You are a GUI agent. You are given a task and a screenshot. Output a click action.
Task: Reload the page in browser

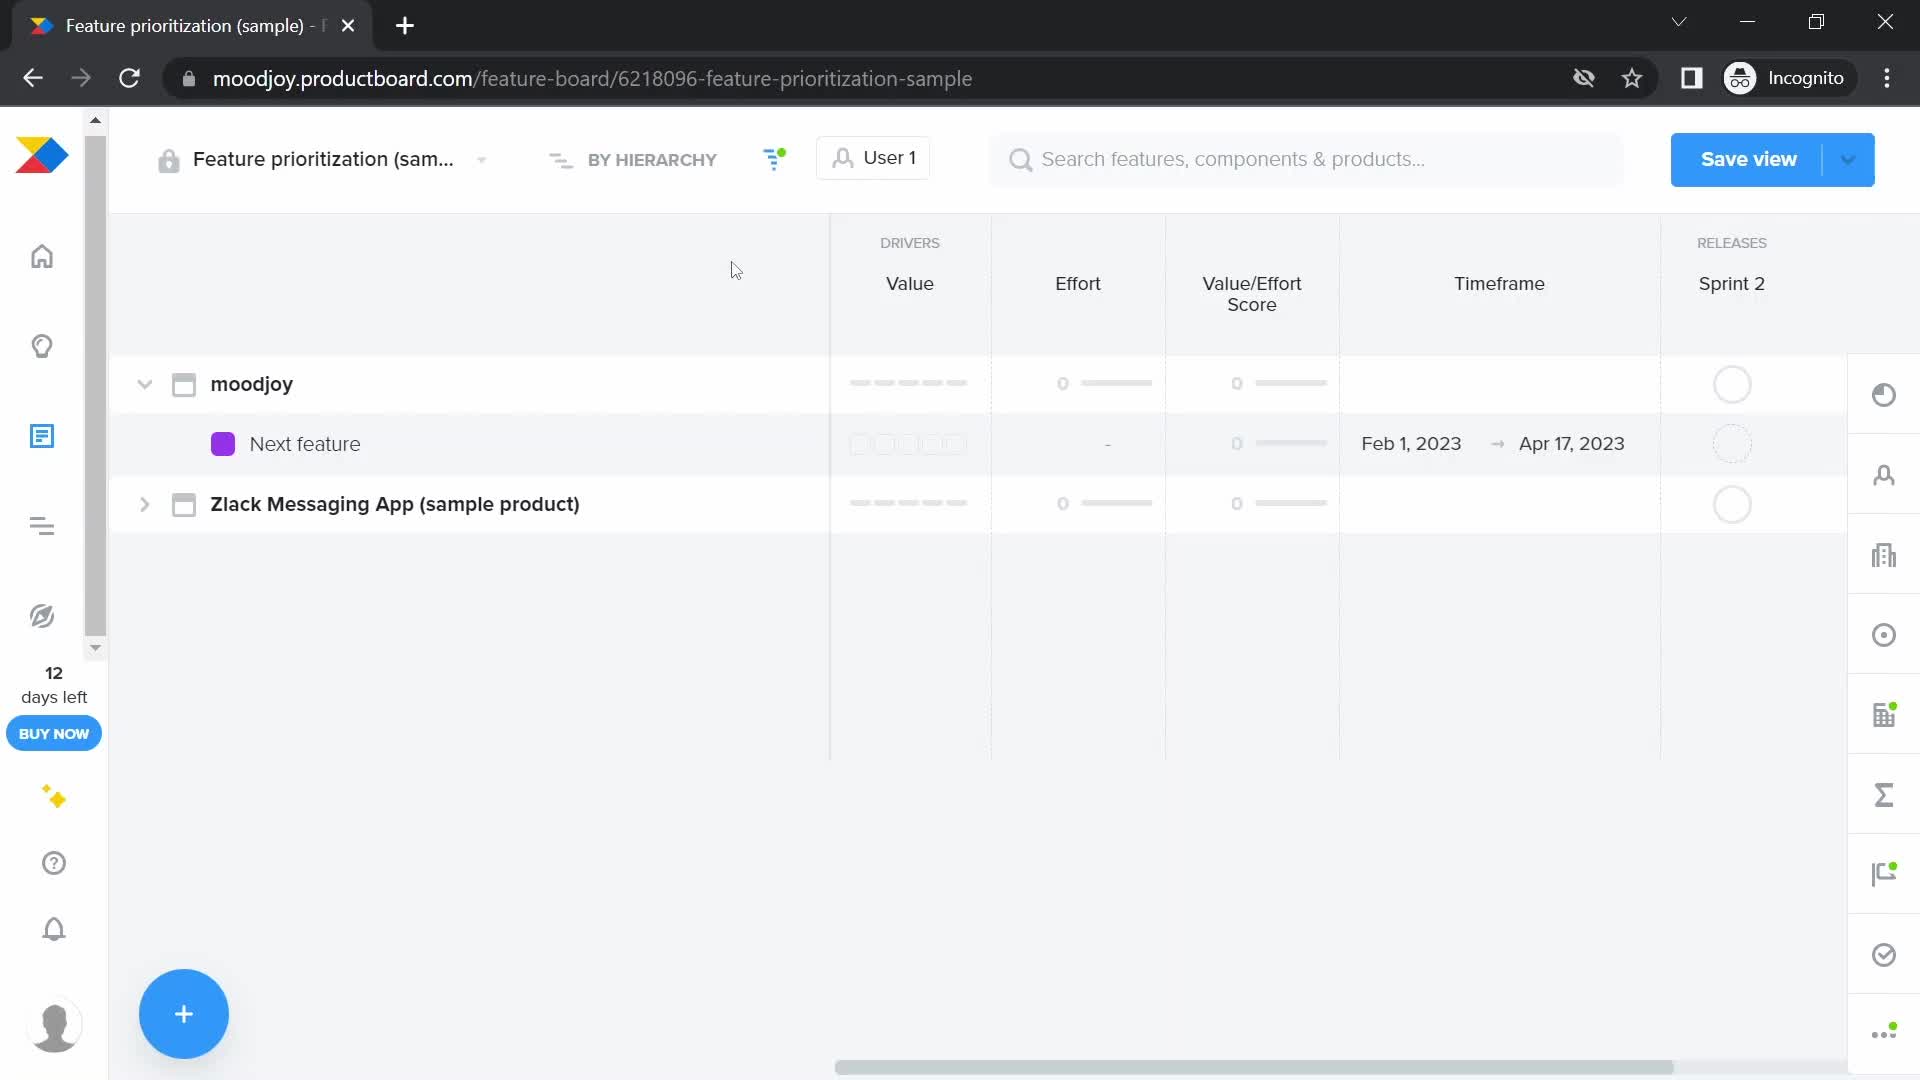[129, 78]
